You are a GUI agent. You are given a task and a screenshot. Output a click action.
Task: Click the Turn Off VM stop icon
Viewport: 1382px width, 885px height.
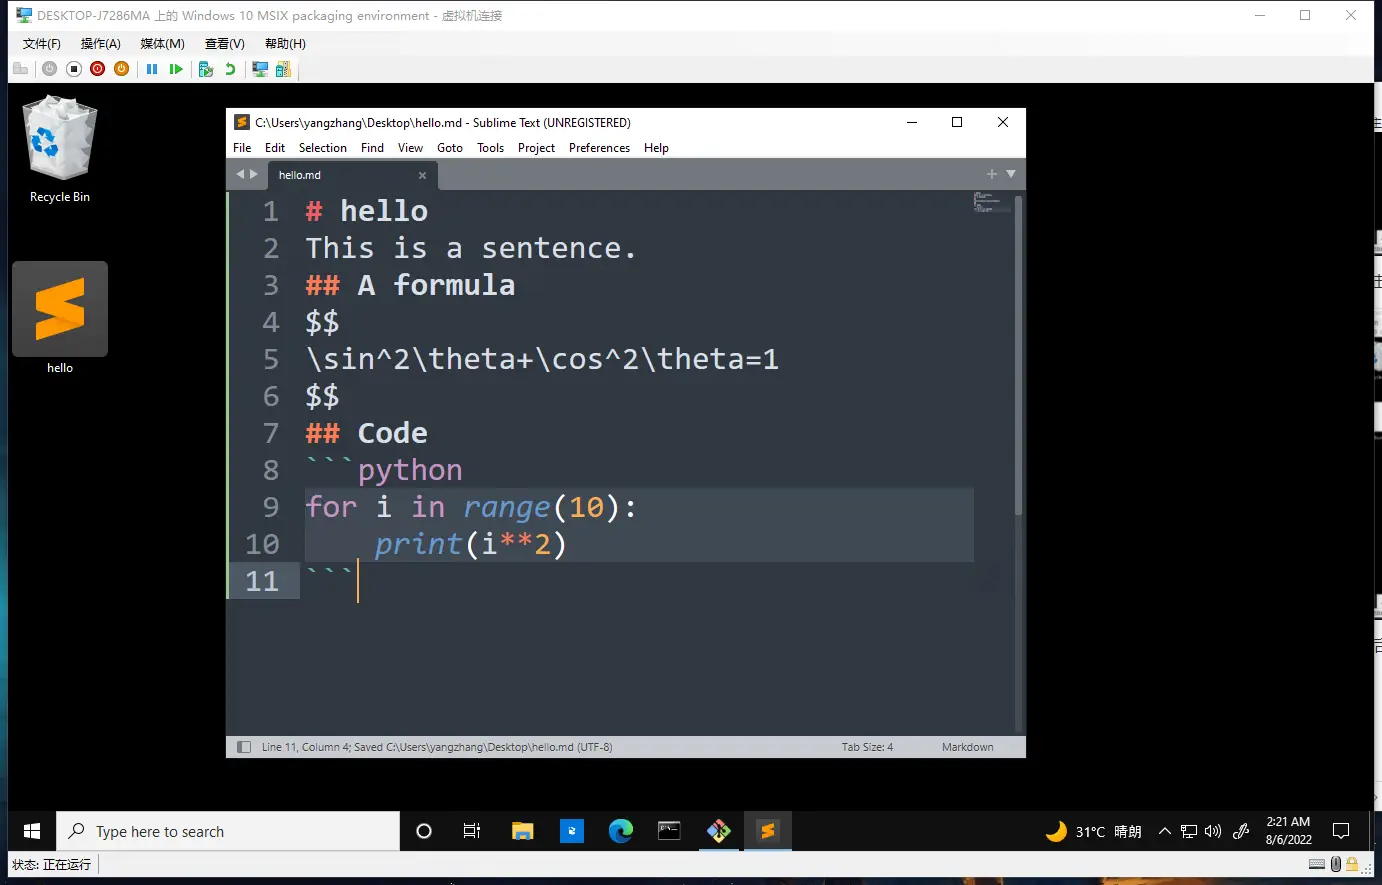click(x=73, y=69)
